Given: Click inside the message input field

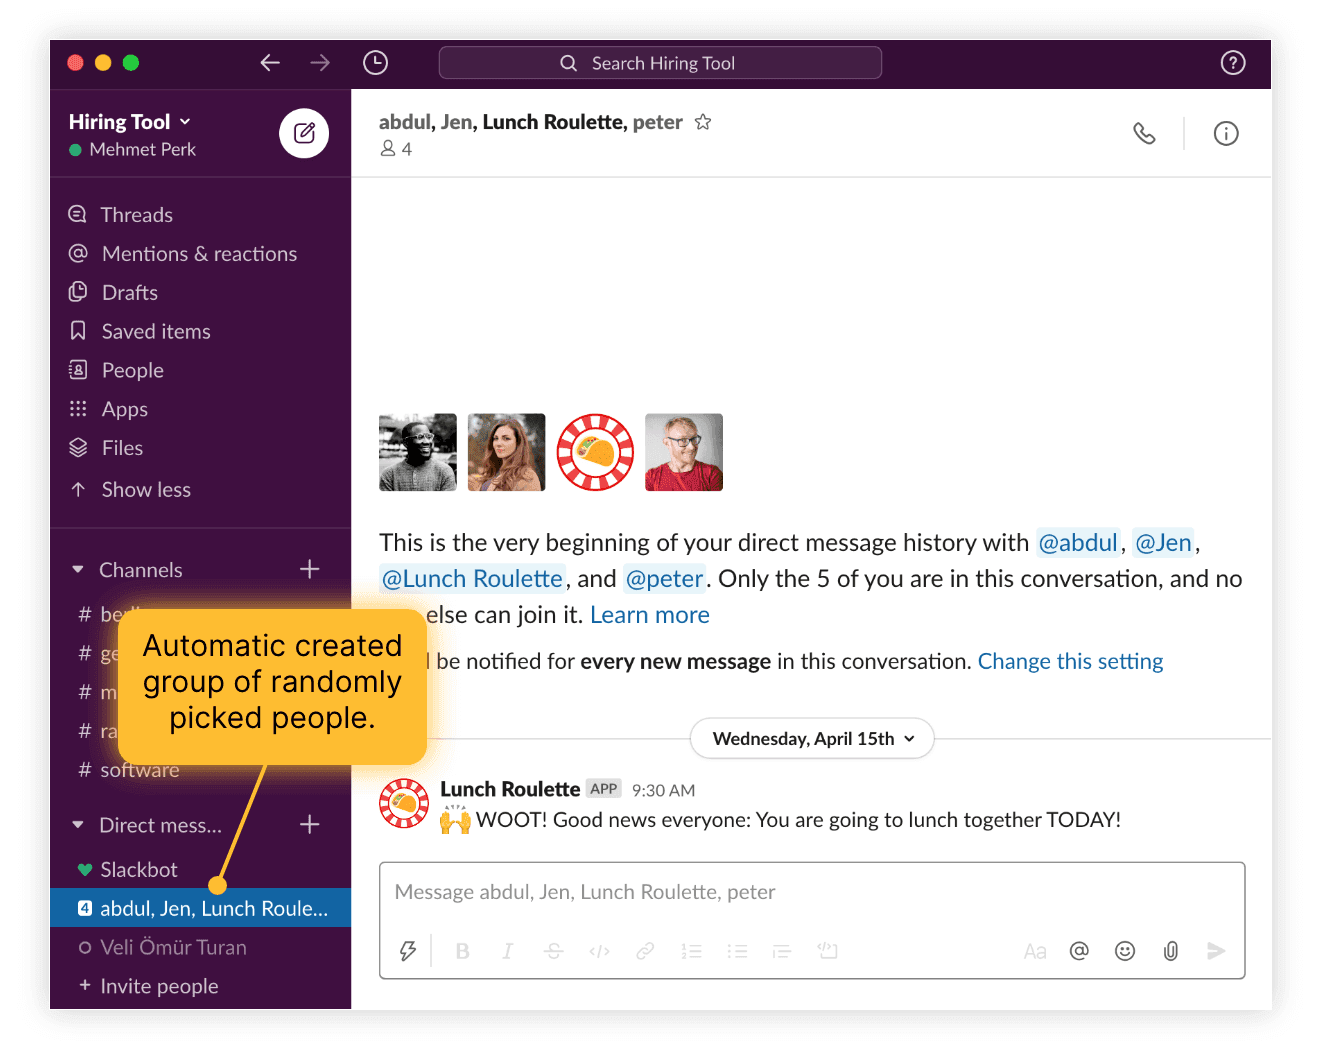Looking at the screenshot, I should pos(700,891).
